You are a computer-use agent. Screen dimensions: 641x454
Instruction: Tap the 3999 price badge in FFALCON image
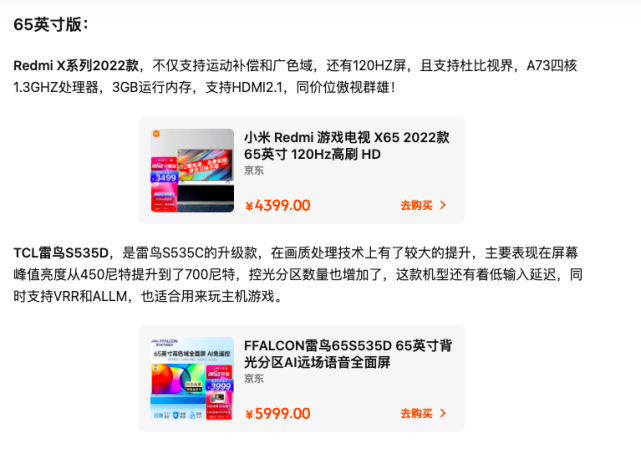pyautogui.click(x=220, y=386)
